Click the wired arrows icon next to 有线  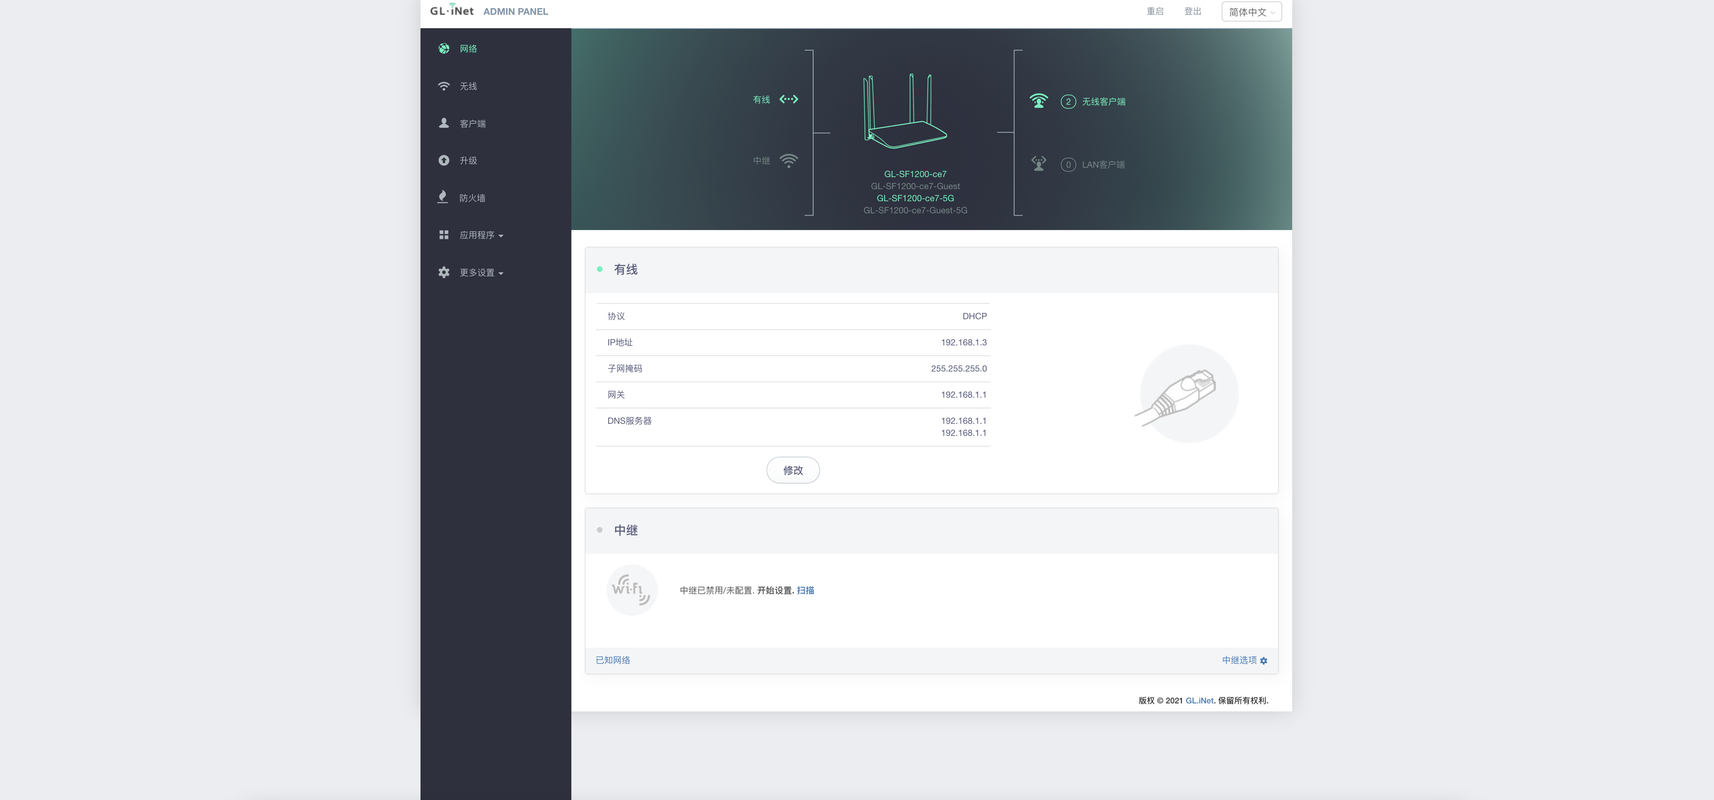click(789, 99)
